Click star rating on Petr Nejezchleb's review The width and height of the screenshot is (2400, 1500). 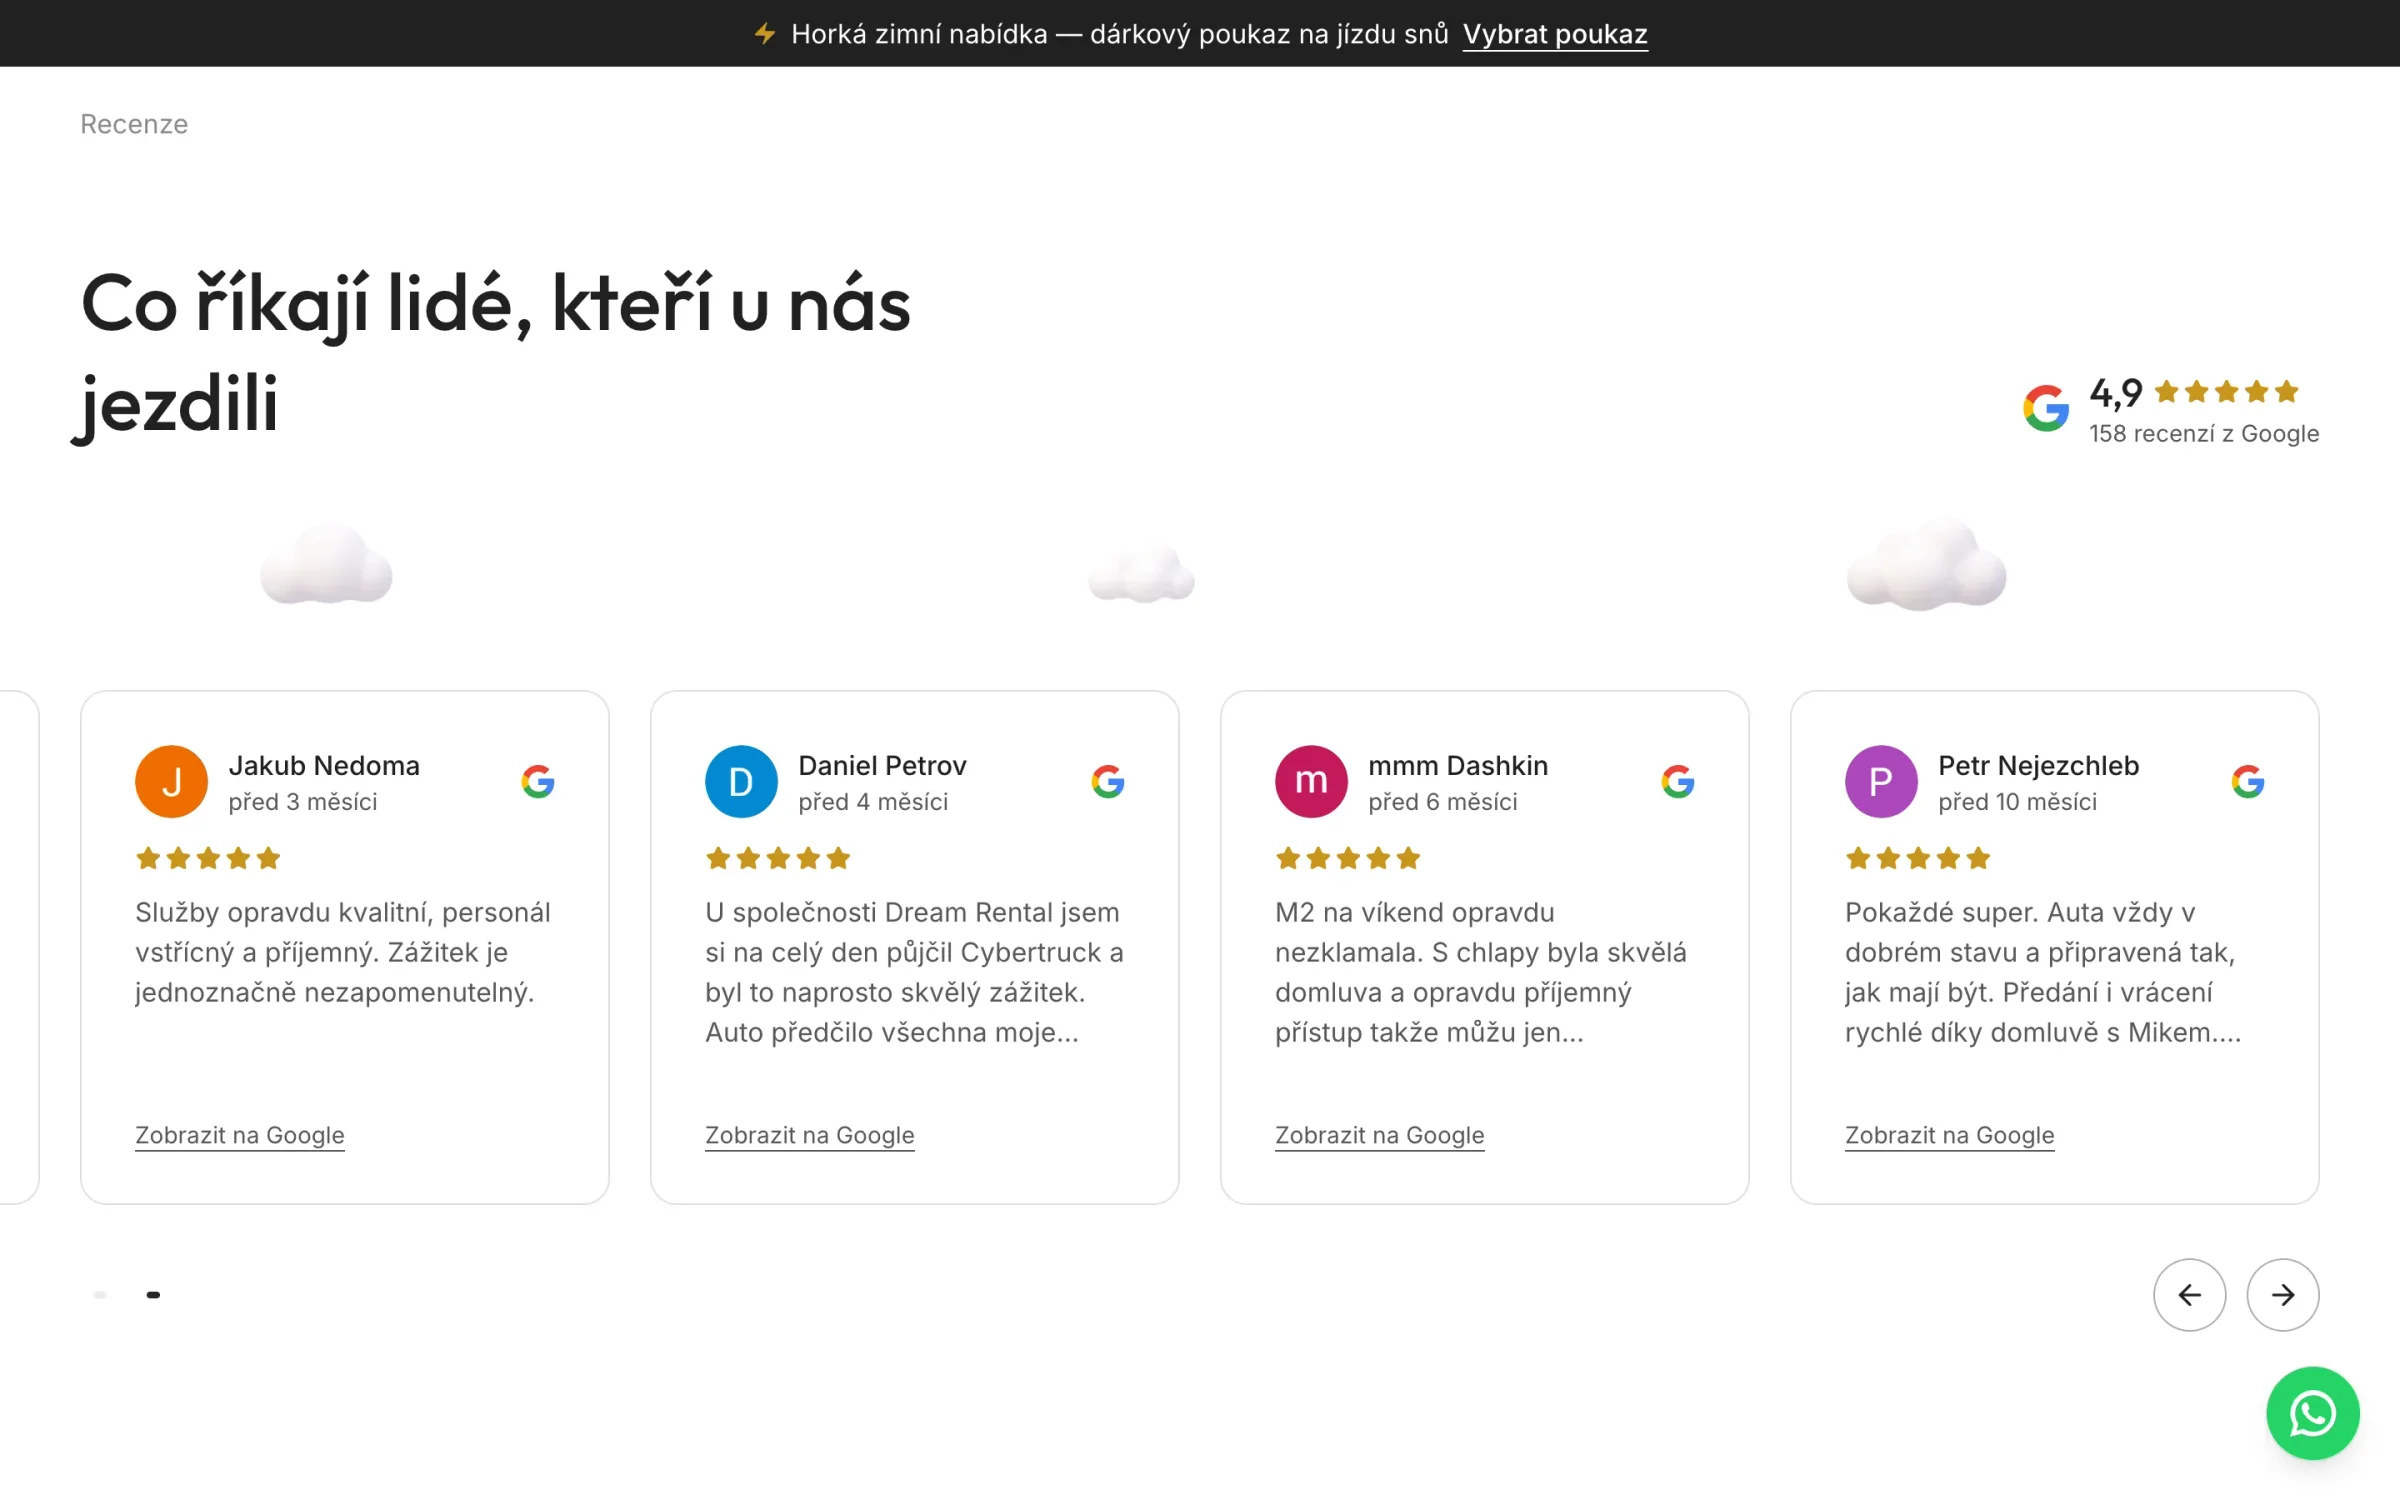coord(1918,858)
